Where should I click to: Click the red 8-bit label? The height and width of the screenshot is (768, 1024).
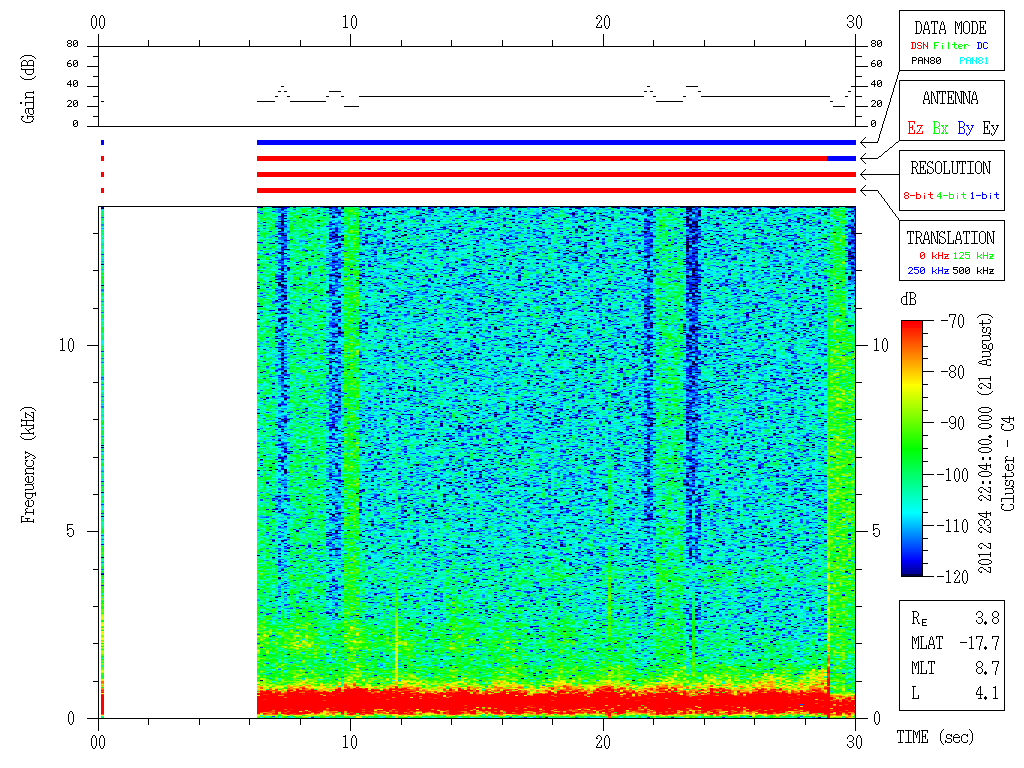coord(918,195)
